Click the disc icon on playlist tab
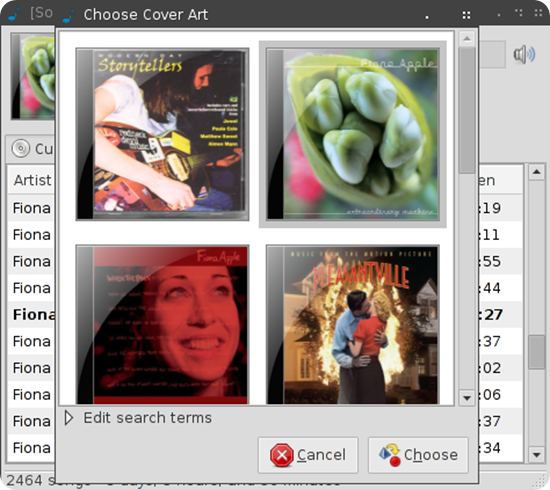 (20, 148)
